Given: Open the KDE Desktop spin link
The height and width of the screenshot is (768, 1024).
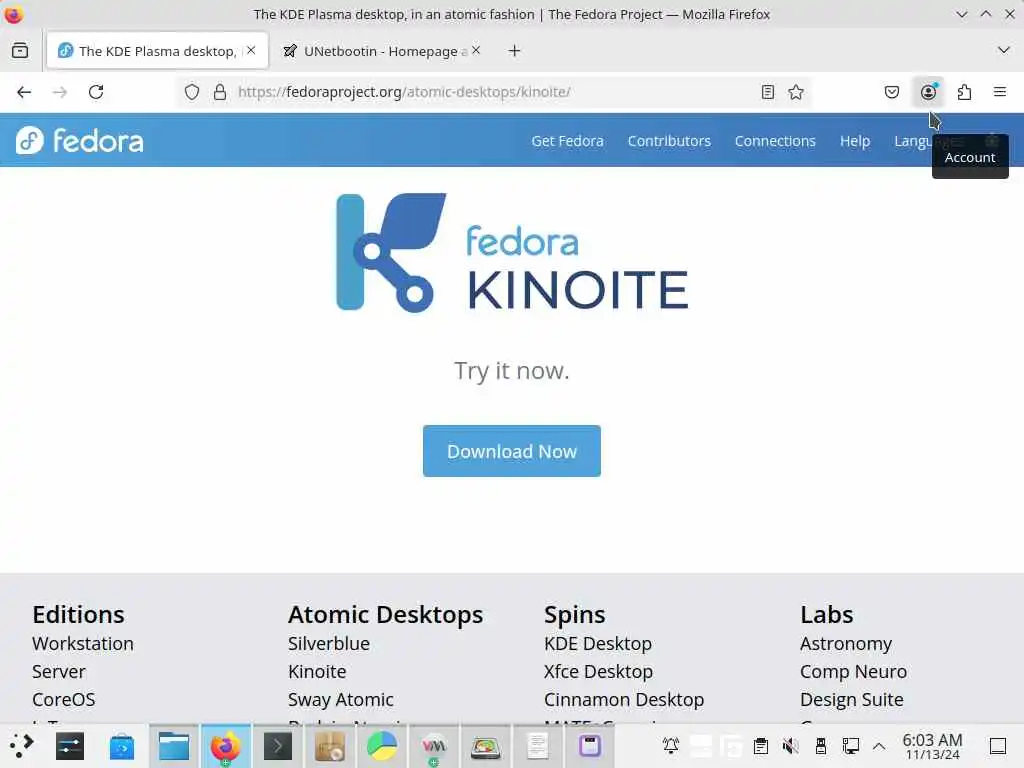Looking at the screenshot, I should click(598, 644).
